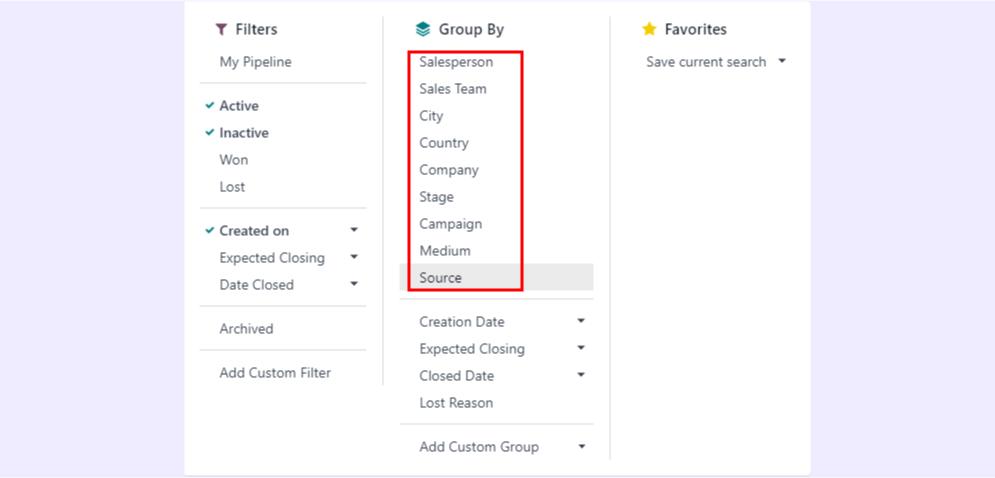The height and width of the screenshot is (478, 995).
Task: Show Archived records
Action: tap(246, 329)
